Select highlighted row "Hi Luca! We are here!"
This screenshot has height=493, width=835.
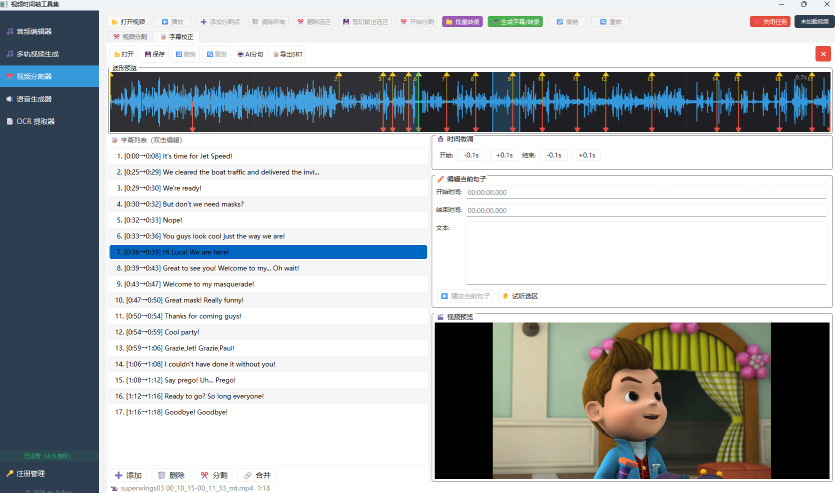(268, 252)
